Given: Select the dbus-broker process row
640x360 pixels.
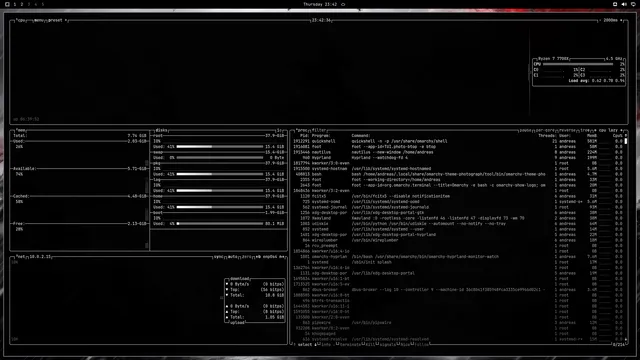Looking at the screenshot, I should tap(458, 290).
